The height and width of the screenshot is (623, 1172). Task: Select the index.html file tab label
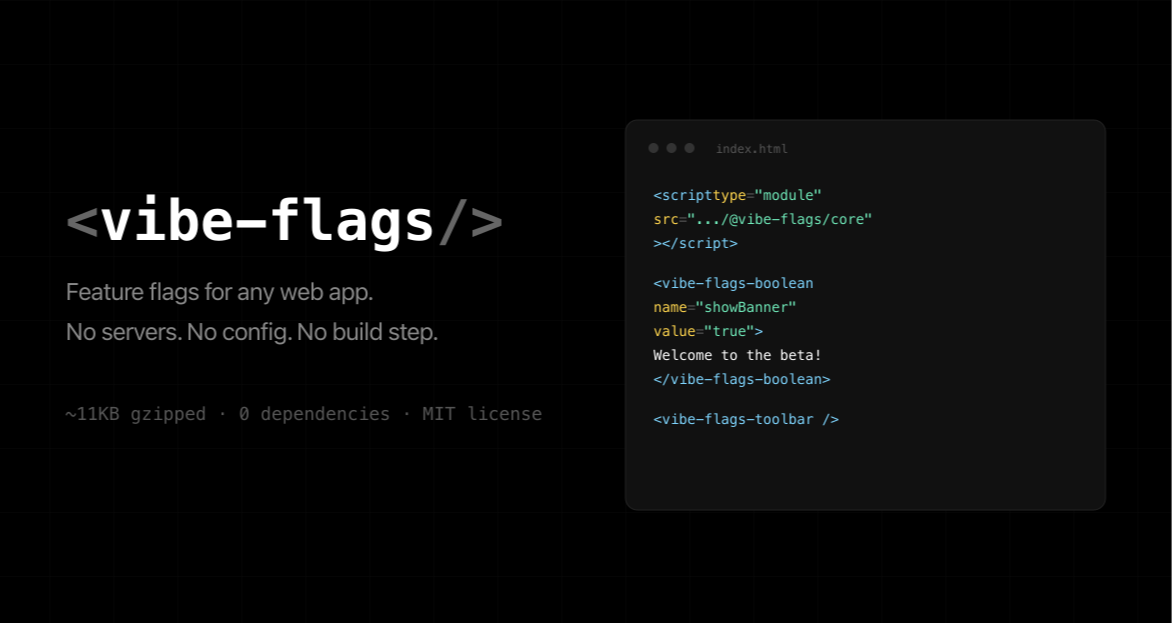click(751, 149)
